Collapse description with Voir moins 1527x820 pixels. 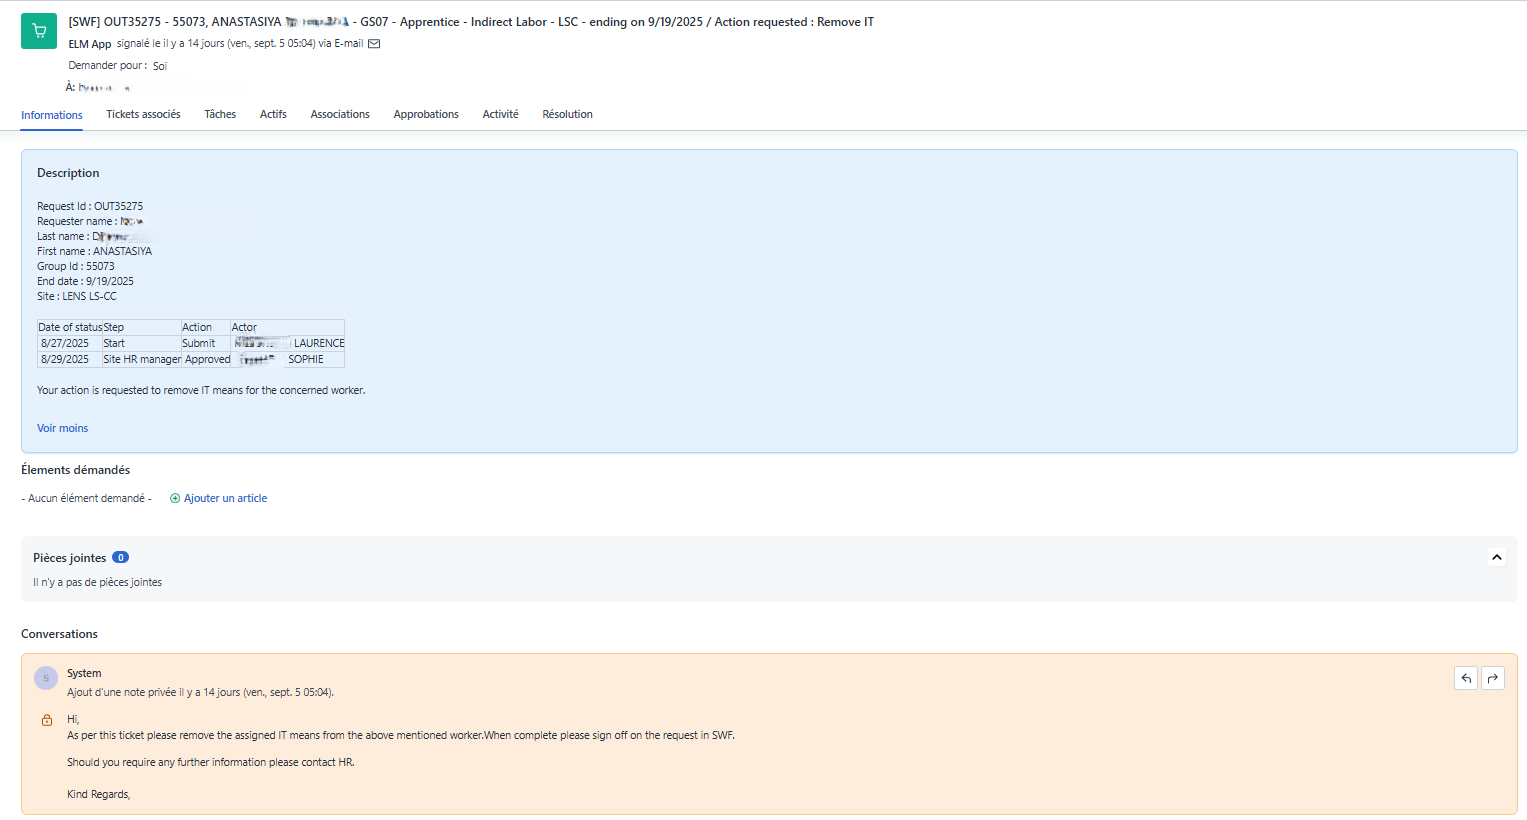(x=62, y=428)
